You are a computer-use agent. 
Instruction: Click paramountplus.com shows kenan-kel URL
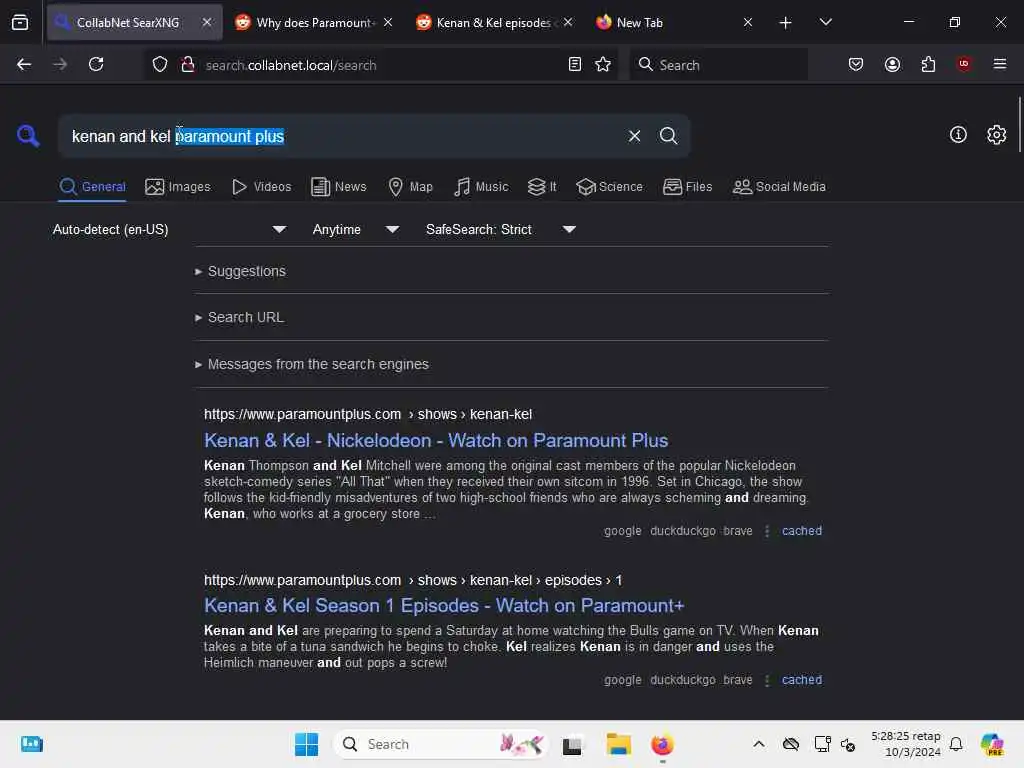pos(368,415)
